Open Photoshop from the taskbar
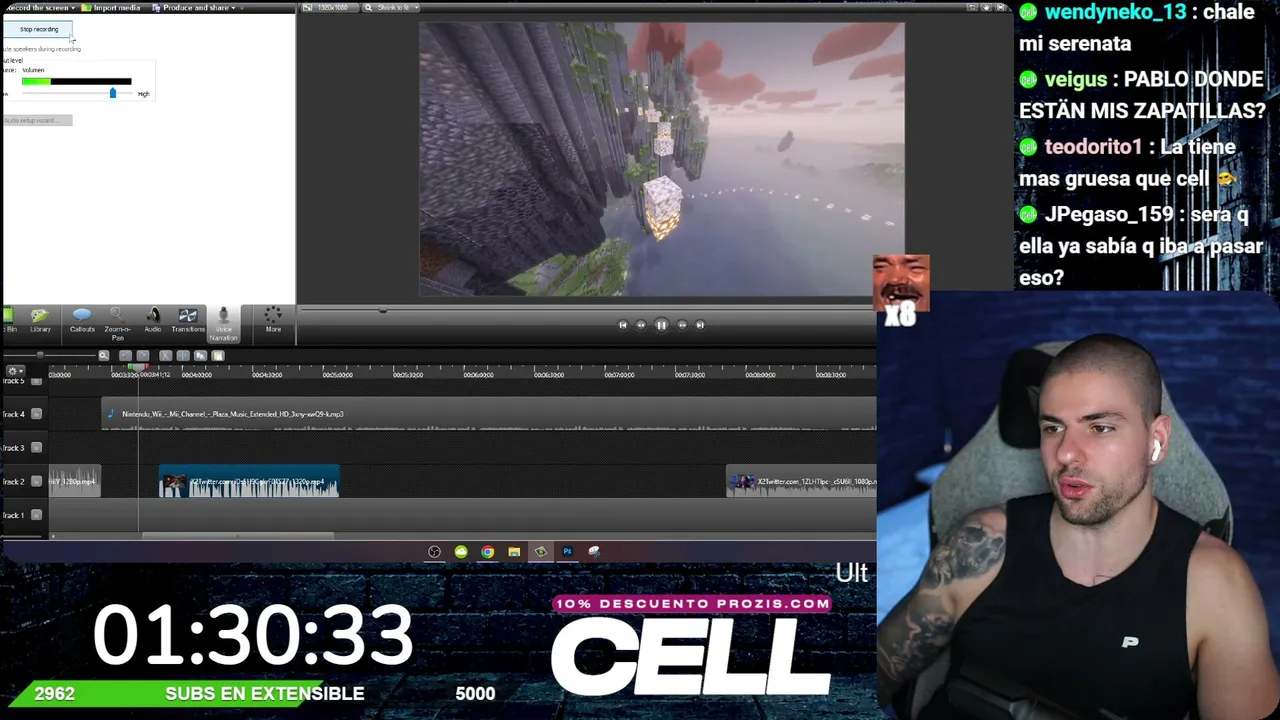 point(567,551)
